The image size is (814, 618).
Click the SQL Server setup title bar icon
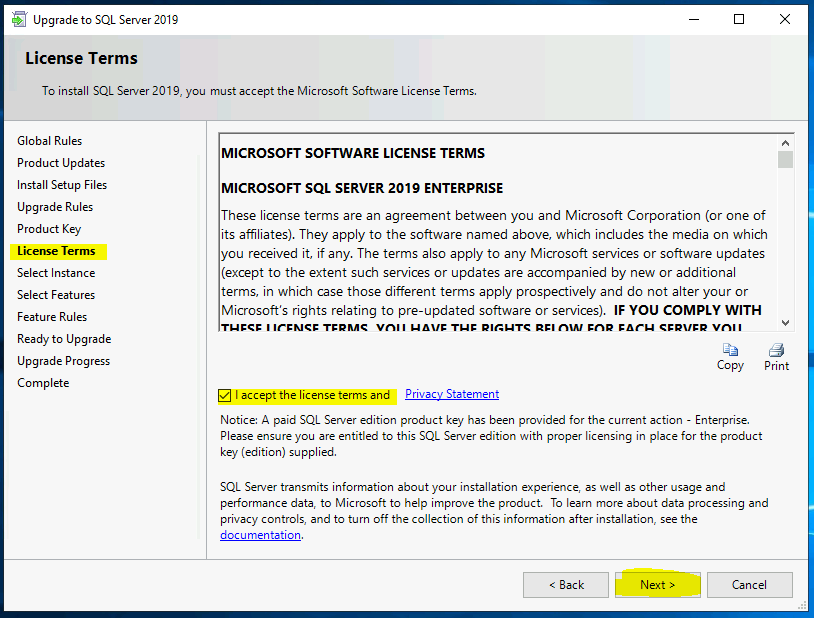[19, 20]
